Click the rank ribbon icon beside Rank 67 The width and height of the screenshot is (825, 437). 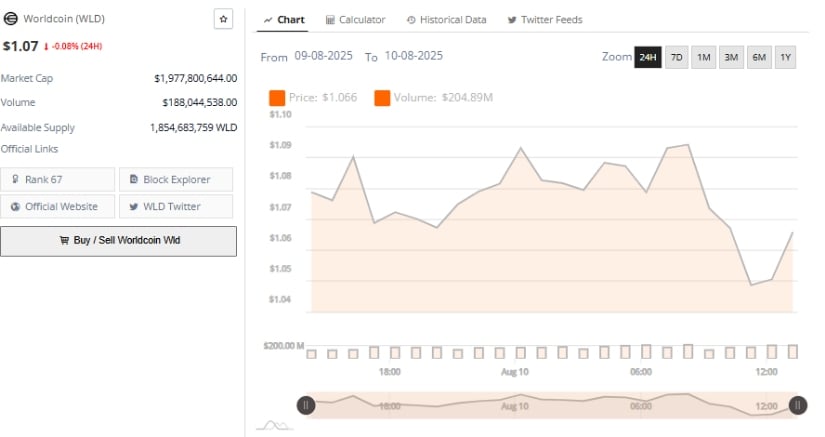tap(15, 179)
